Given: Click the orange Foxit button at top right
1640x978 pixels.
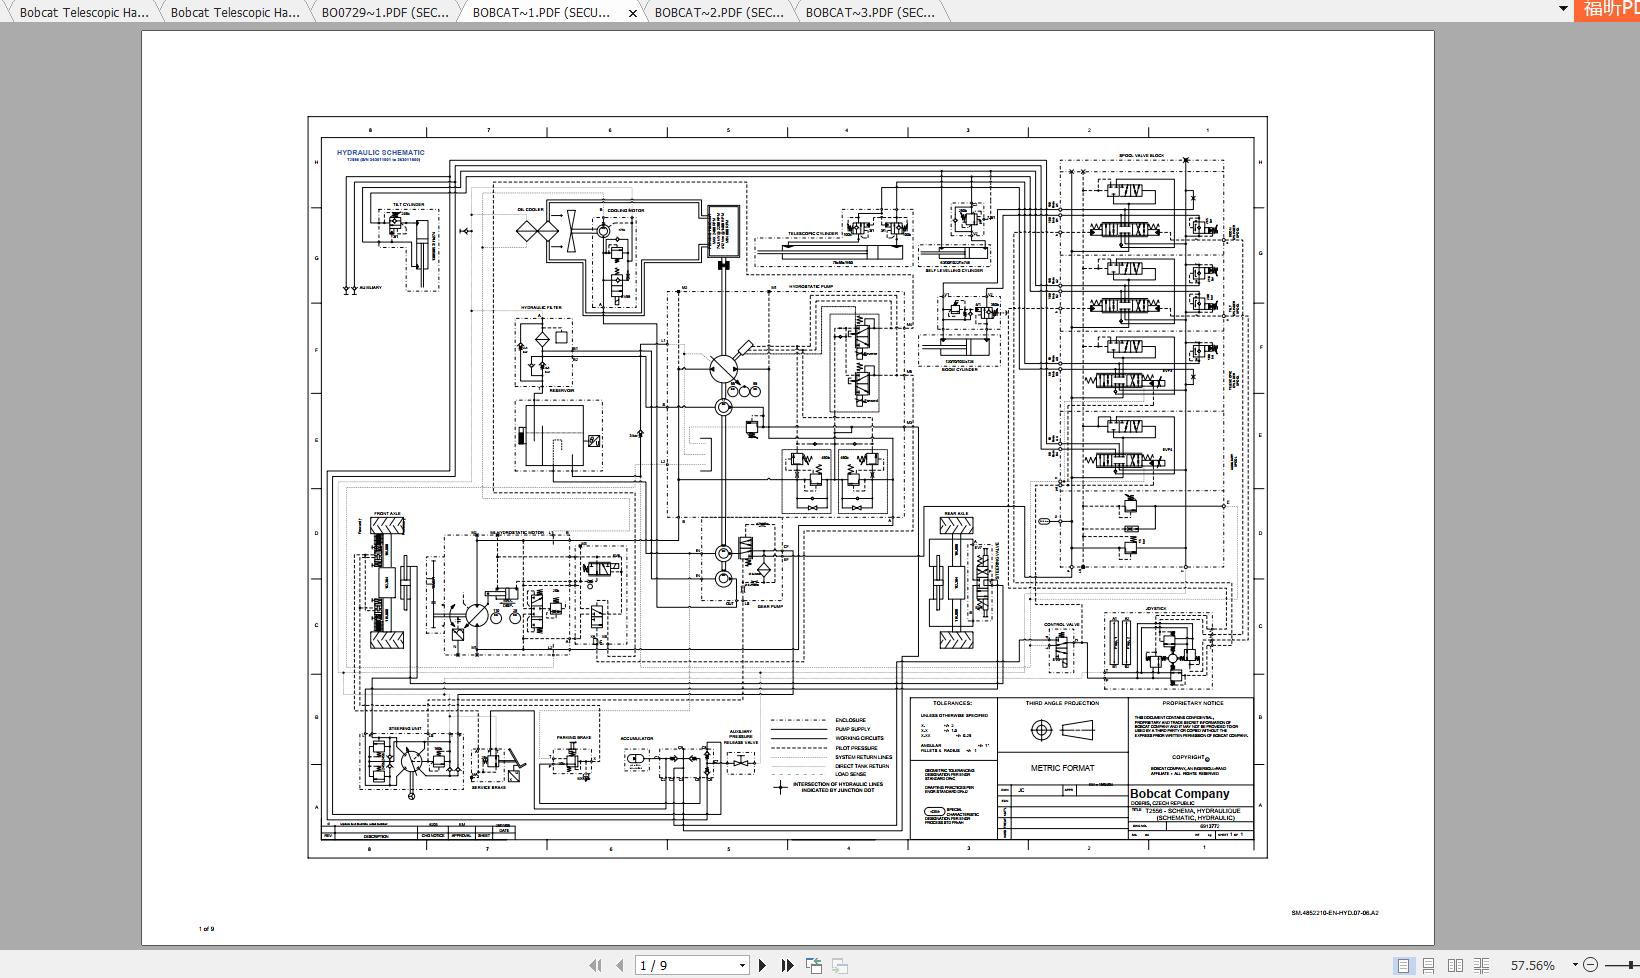Looking at the screenshot, I should (x=1608, y=9).
